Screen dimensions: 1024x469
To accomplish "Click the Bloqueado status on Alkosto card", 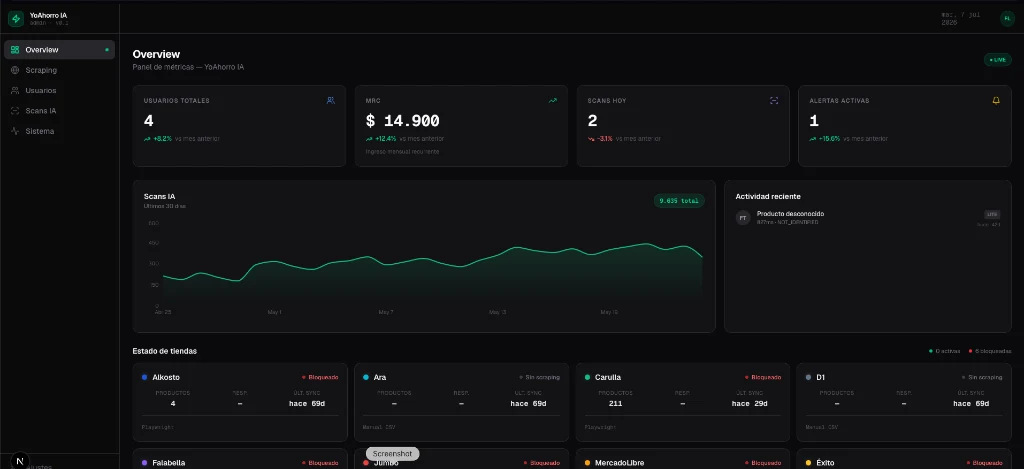I will click(x=320, y=377).
